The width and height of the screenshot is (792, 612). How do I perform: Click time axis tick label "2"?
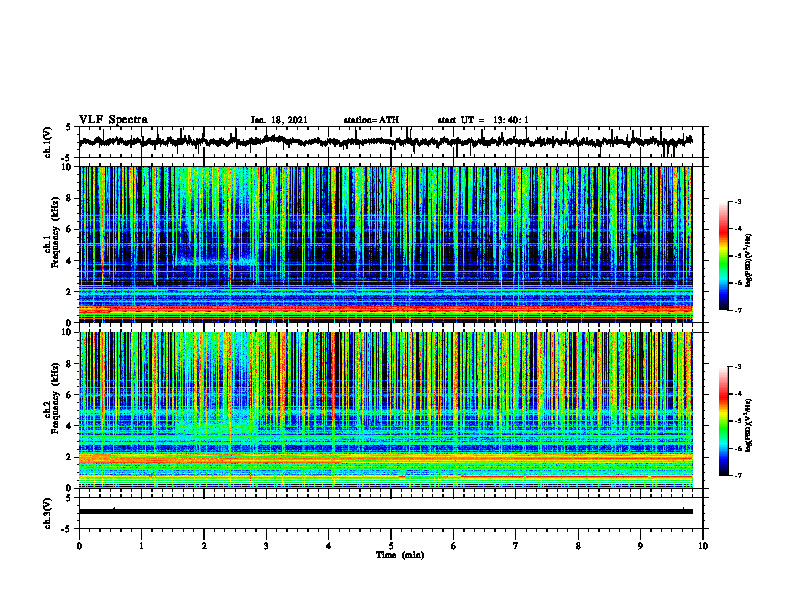click(204, 546)
